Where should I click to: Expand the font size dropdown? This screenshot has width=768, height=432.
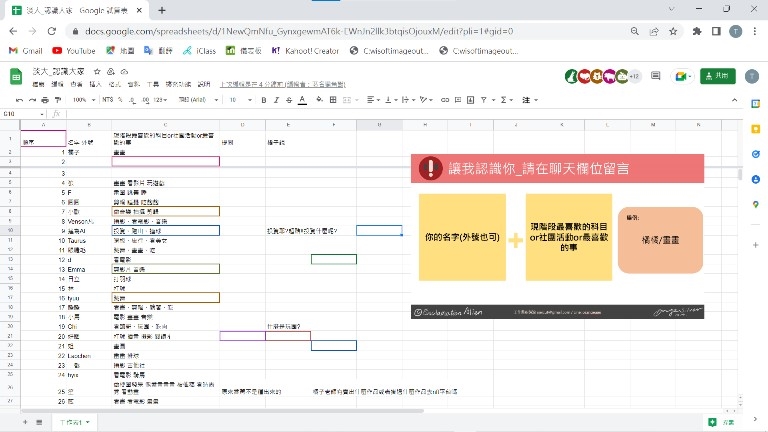236,100
